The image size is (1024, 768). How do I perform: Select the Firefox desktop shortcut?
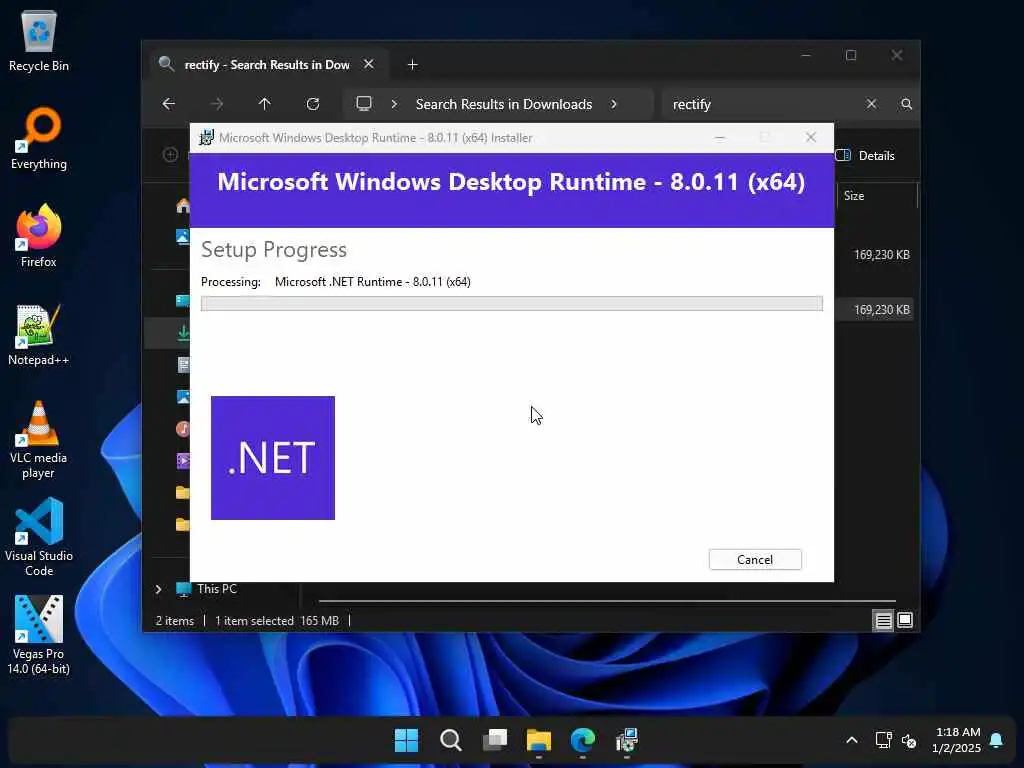pyautogui.click(x=39, y=236)
